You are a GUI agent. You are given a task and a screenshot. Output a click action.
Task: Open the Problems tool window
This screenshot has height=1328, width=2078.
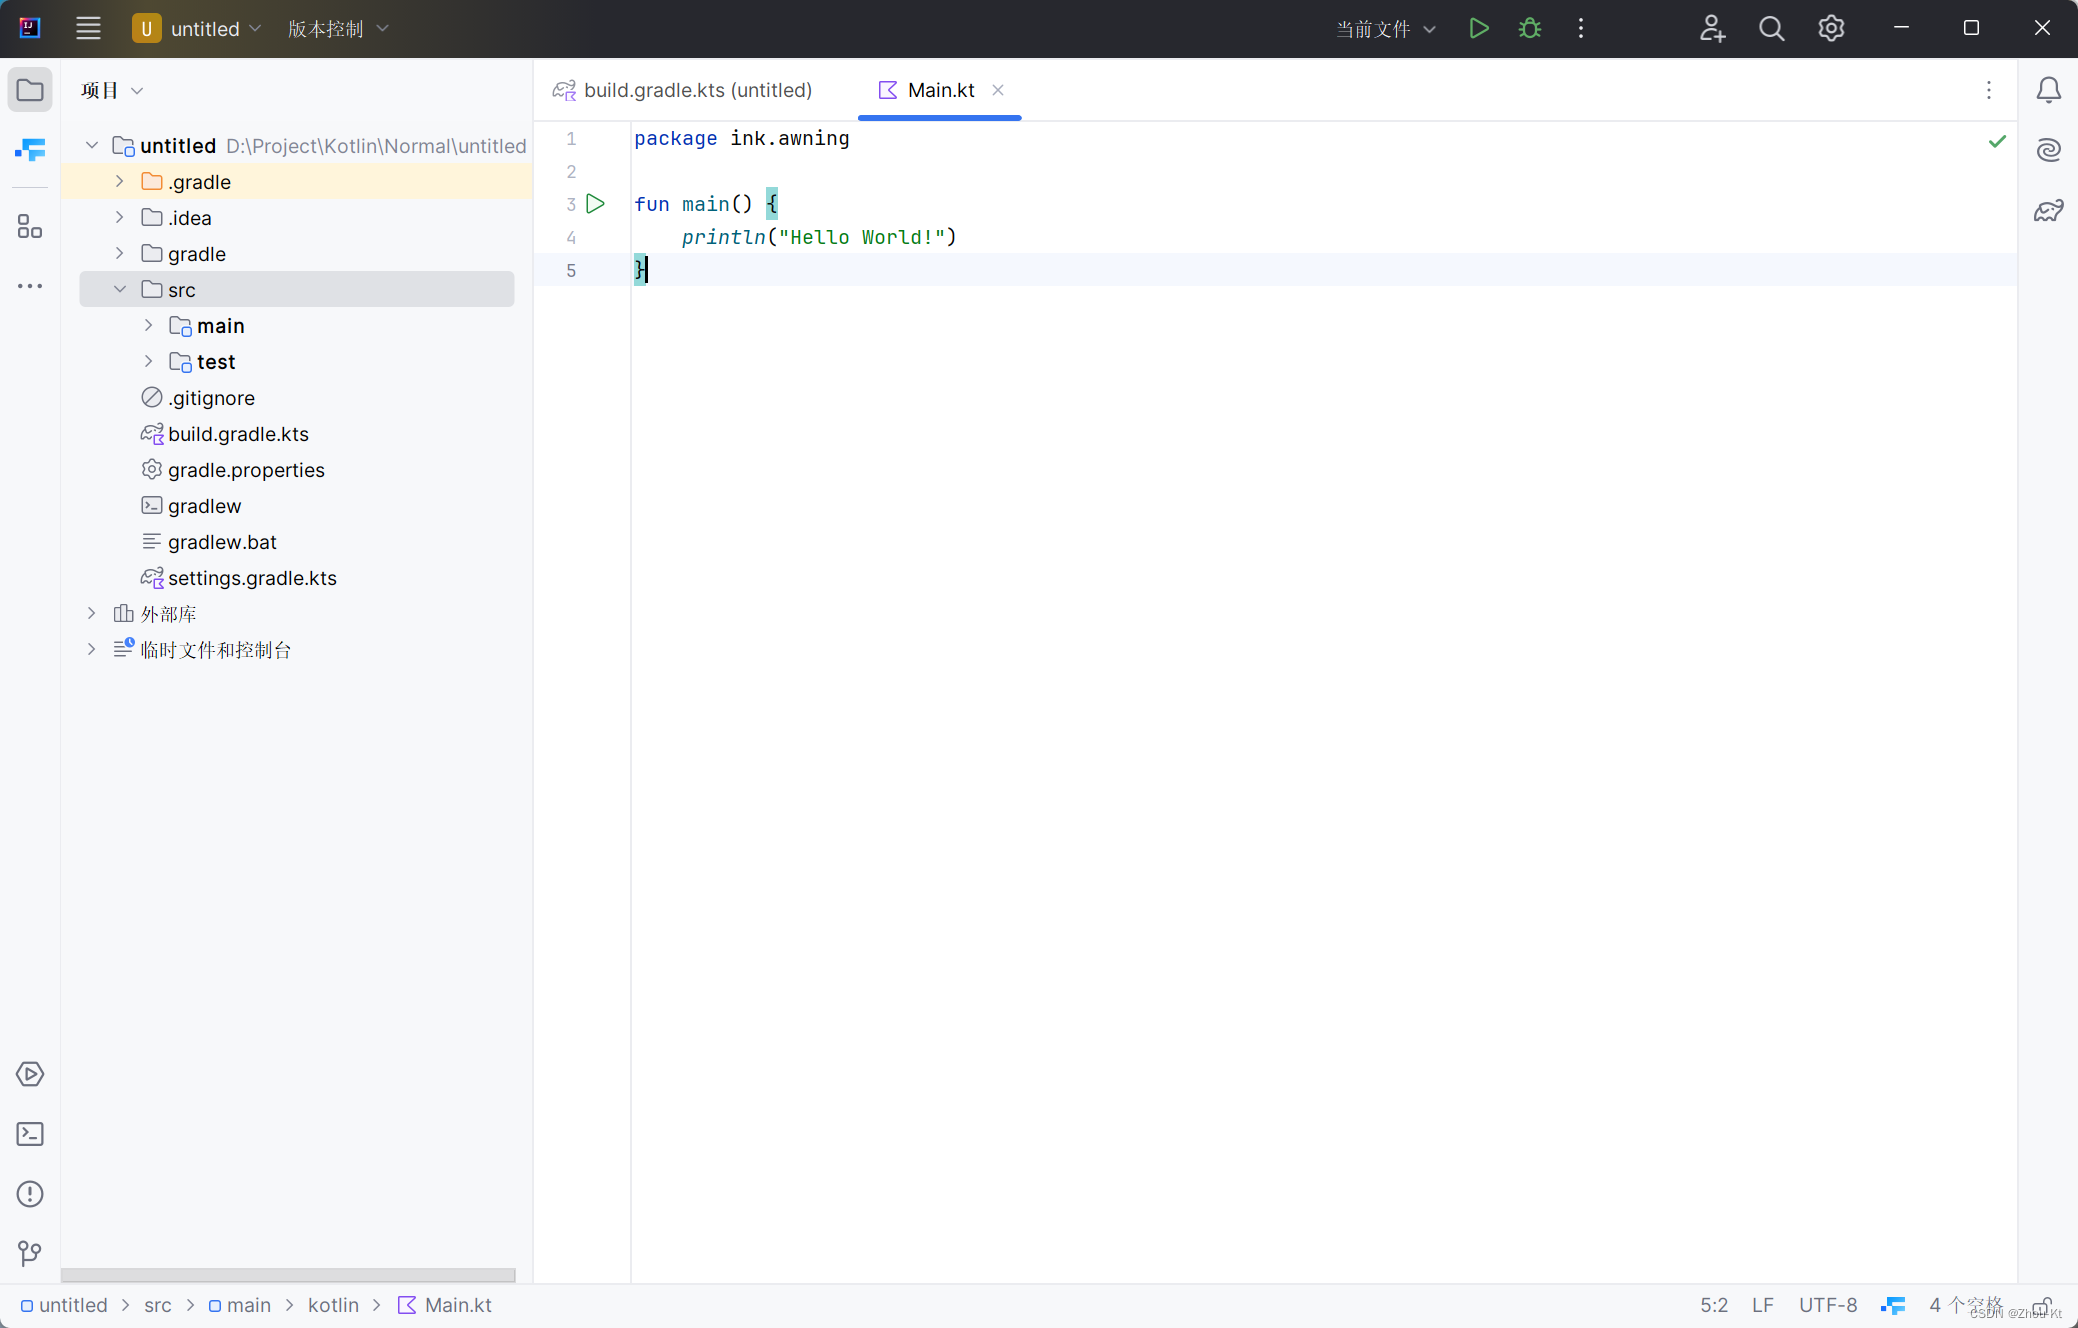point(30,1194)
